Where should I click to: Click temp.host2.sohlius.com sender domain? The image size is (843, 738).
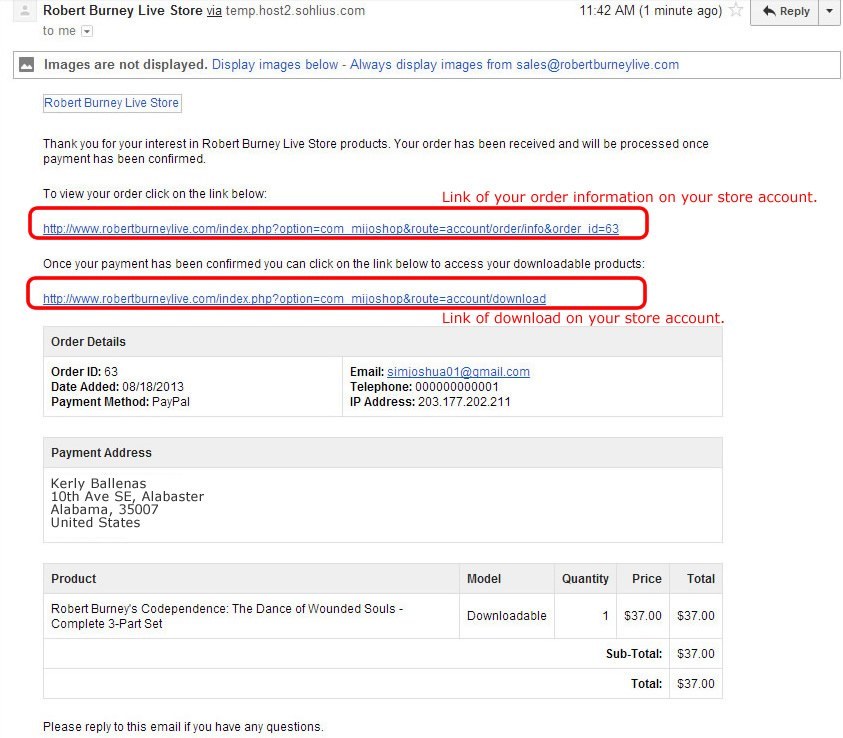pos(295,11)
